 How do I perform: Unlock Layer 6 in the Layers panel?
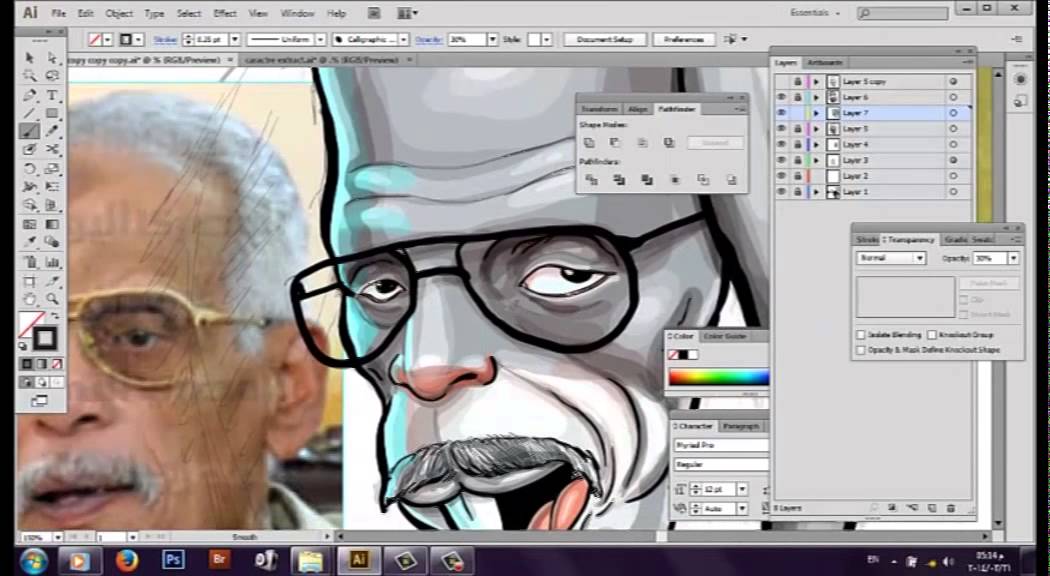798,97
